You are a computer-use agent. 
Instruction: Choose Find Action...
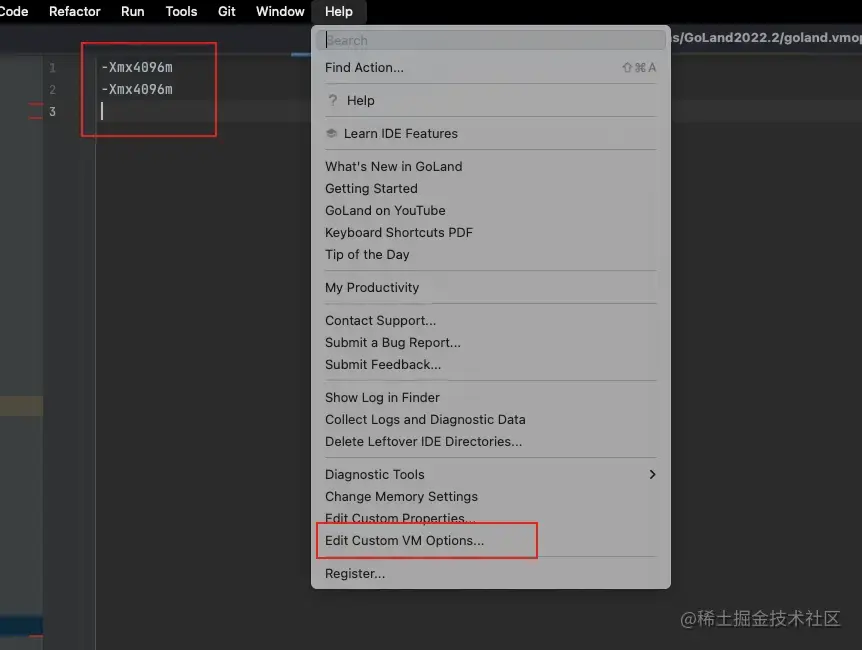coord(490,68)
